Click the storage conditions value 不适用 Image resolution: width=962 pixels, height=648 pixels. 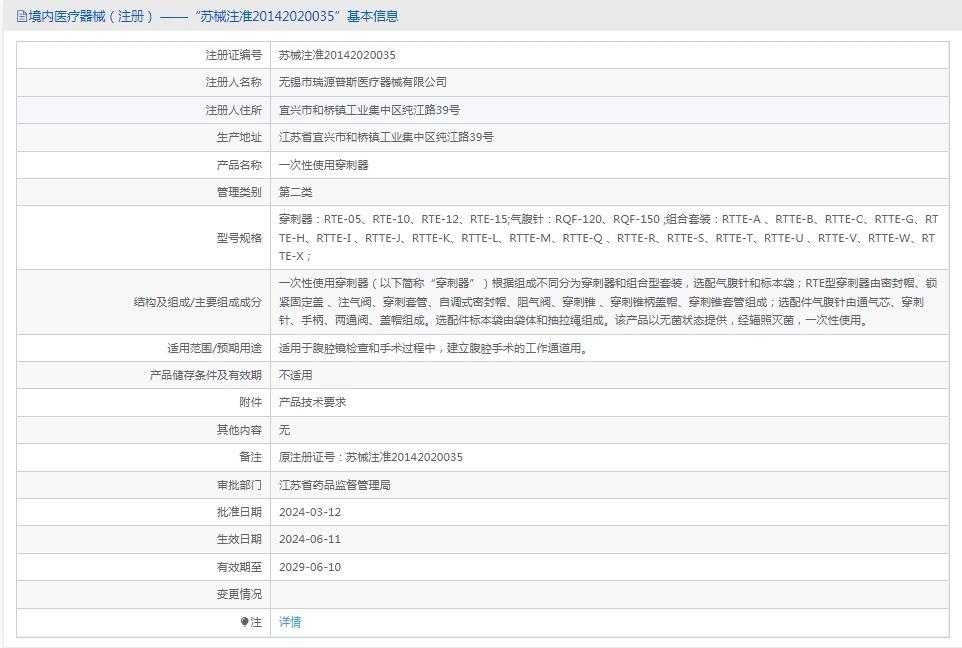tap(295, 375)
